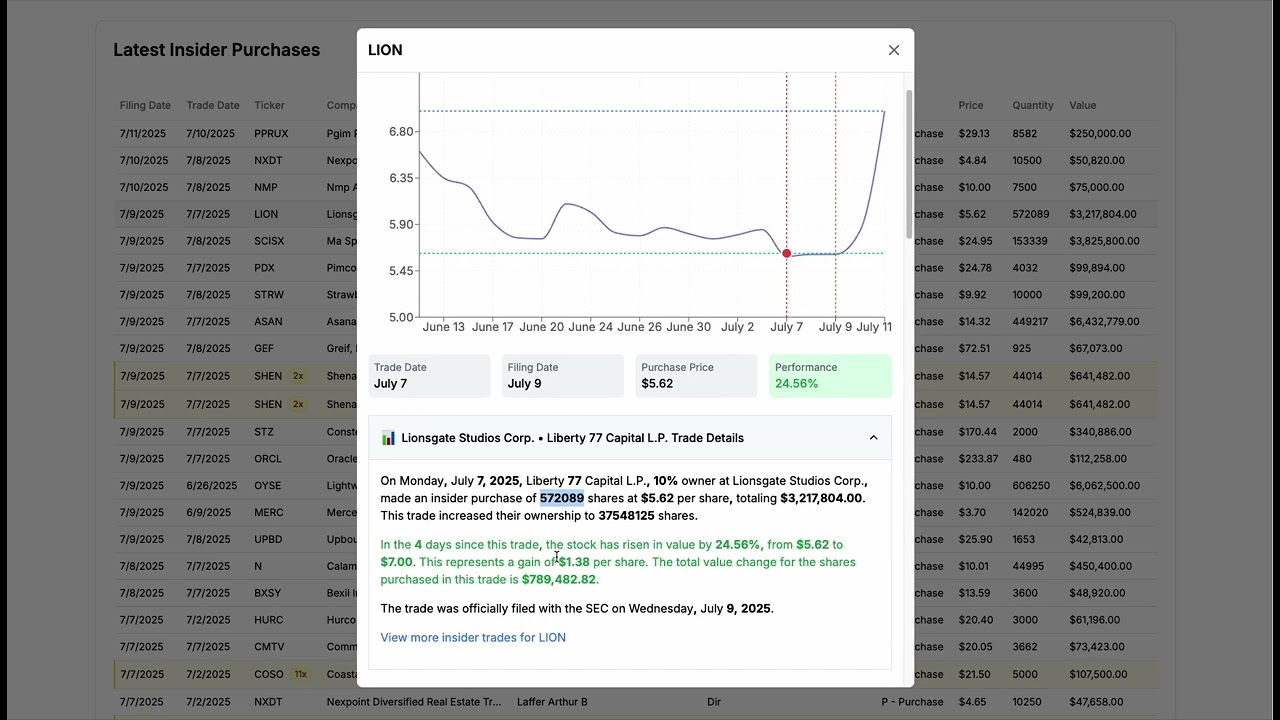Click the Filing Date July 9 card

563,376
